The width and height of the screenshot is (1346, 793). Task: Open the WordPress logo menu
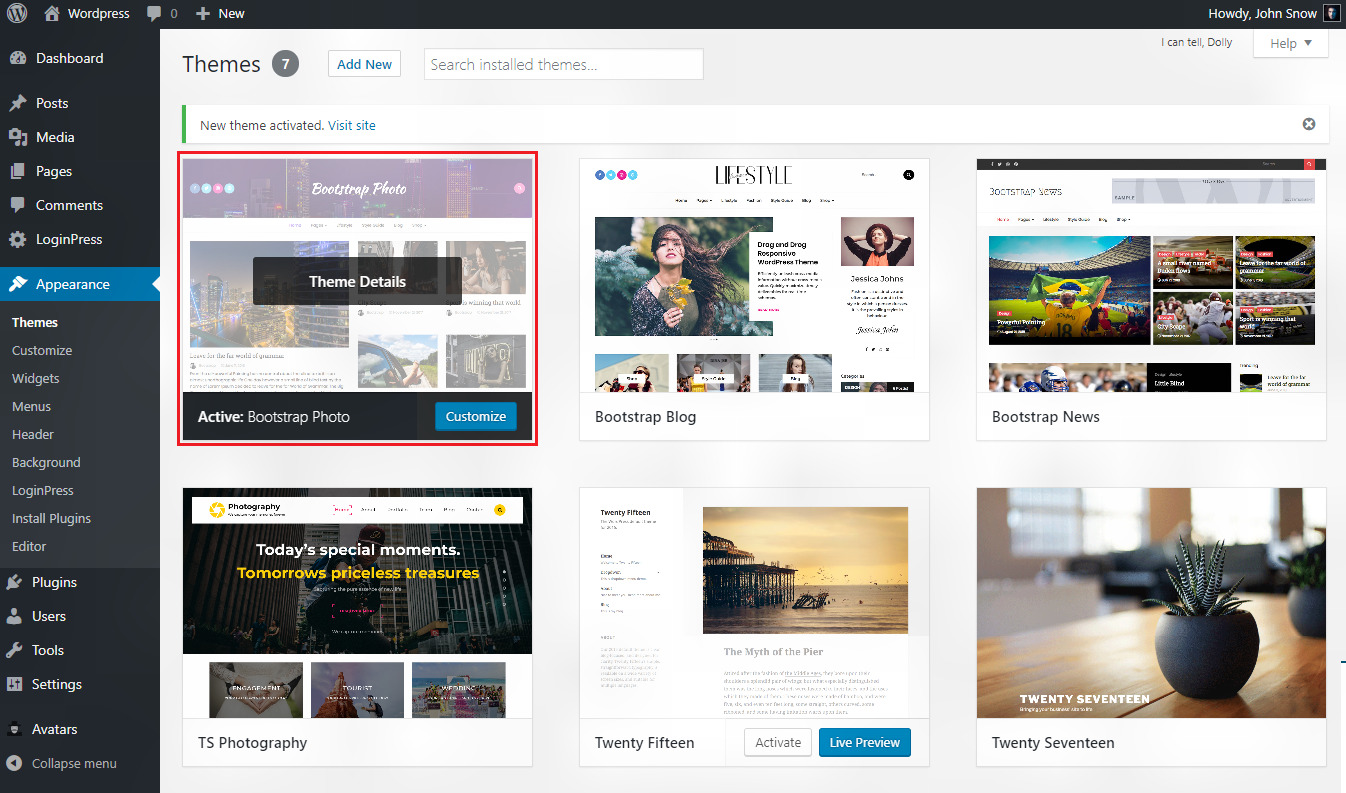pyautogui.click(x=19, y=14)
